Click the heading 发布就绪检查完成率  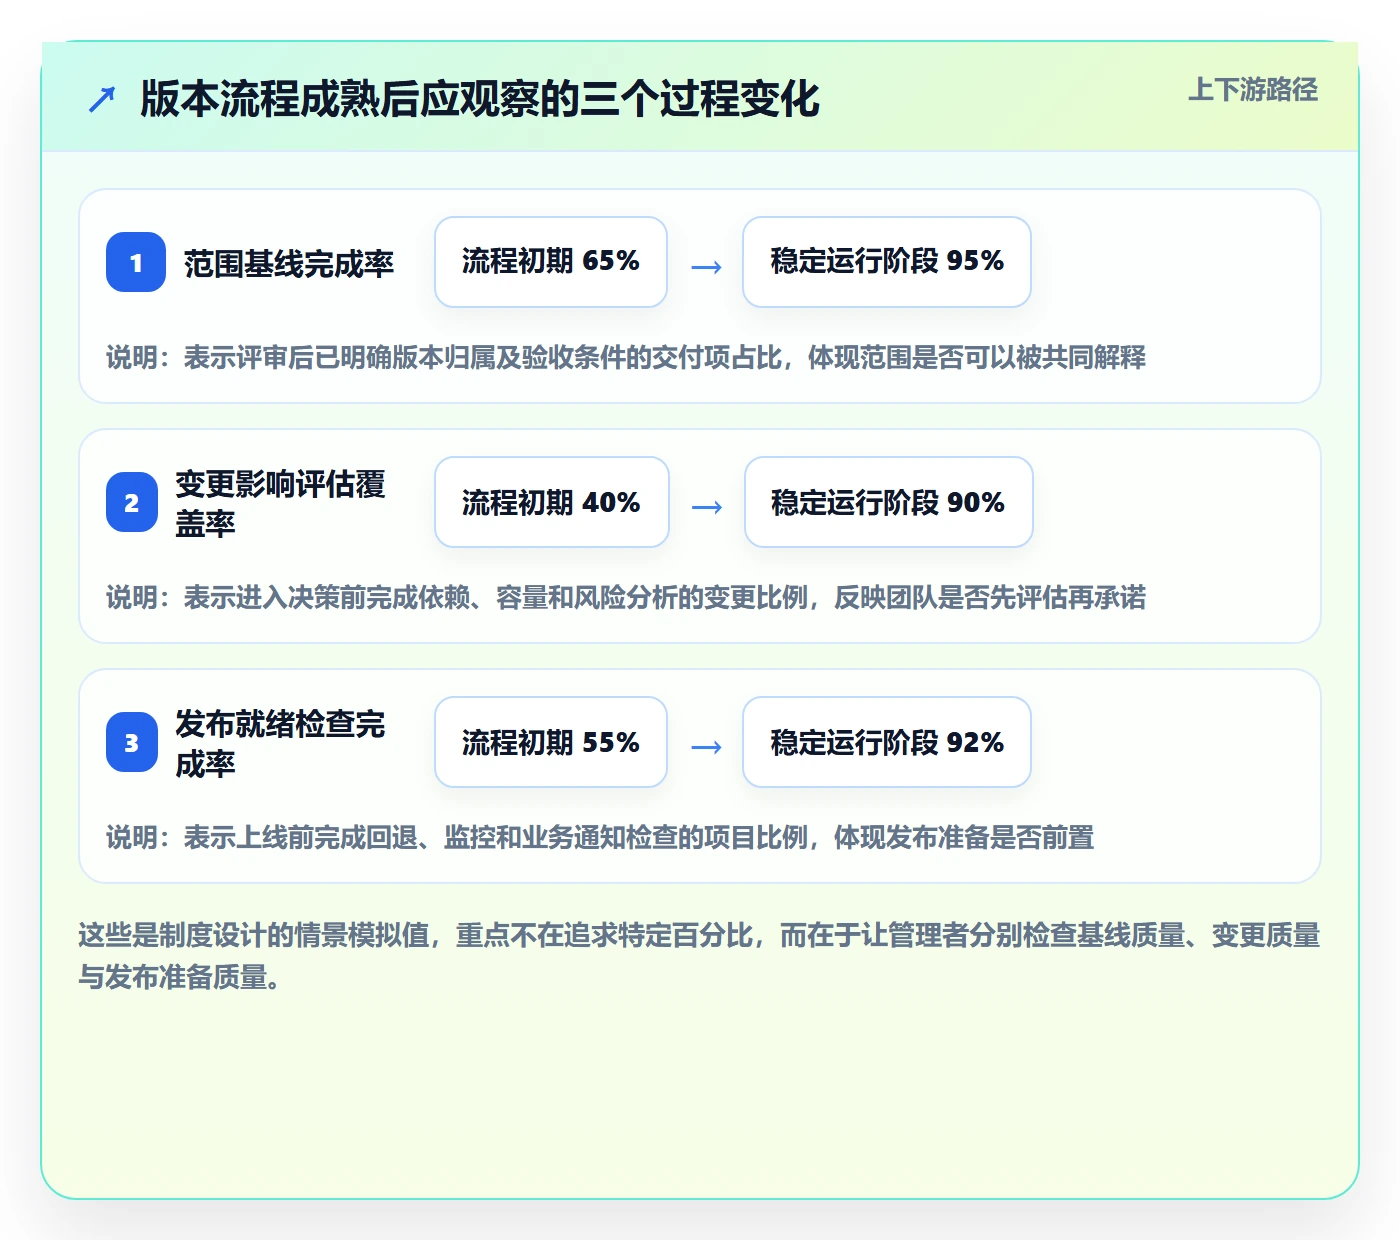click(281, 743)
